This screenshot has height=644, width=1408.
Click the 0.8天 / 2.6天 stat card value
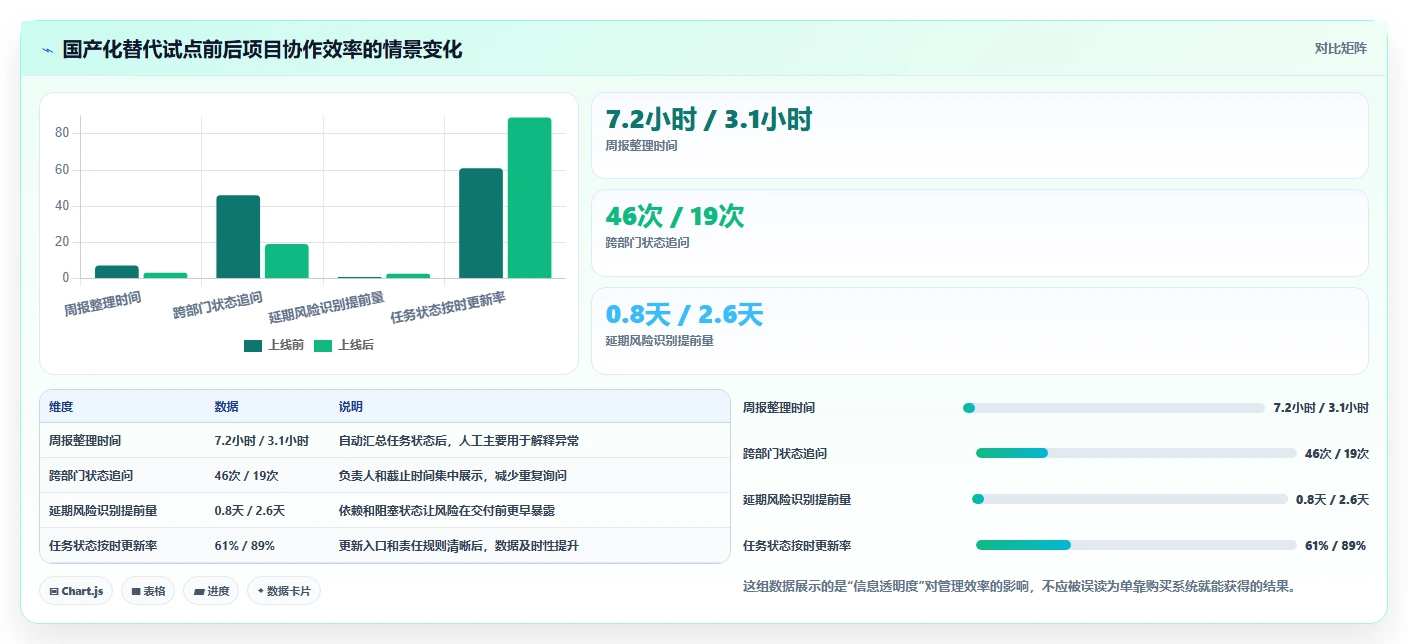click(684, 314)
